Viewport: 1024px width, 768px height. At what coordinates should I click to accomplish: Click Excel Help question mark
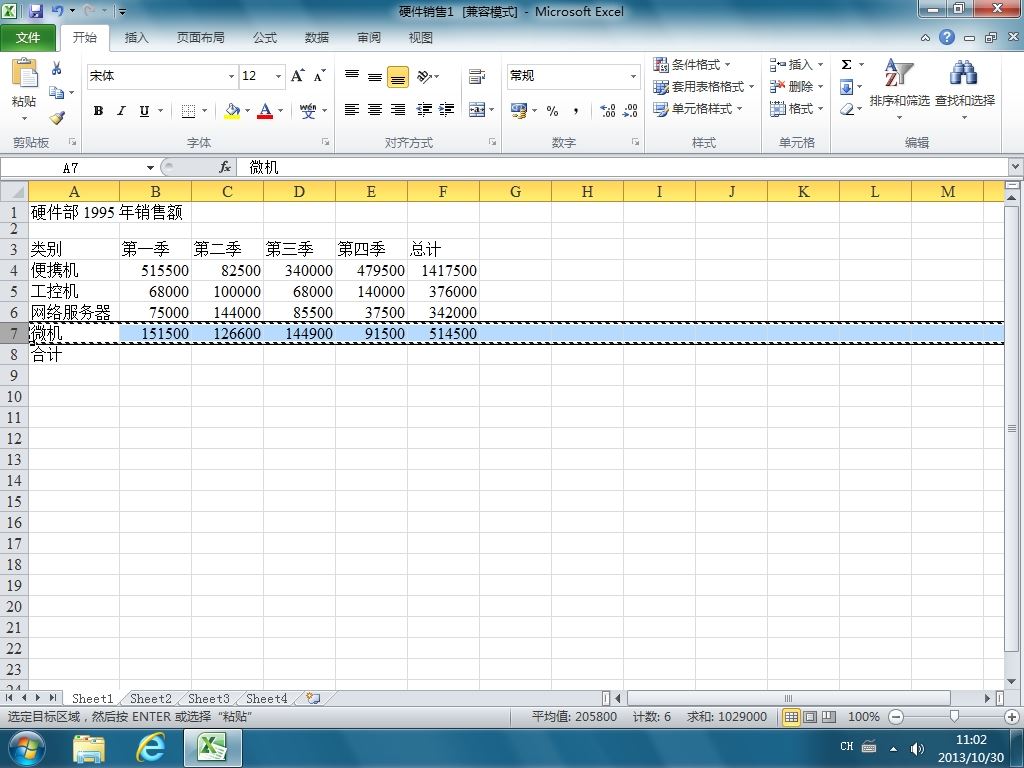coord(947,37)
